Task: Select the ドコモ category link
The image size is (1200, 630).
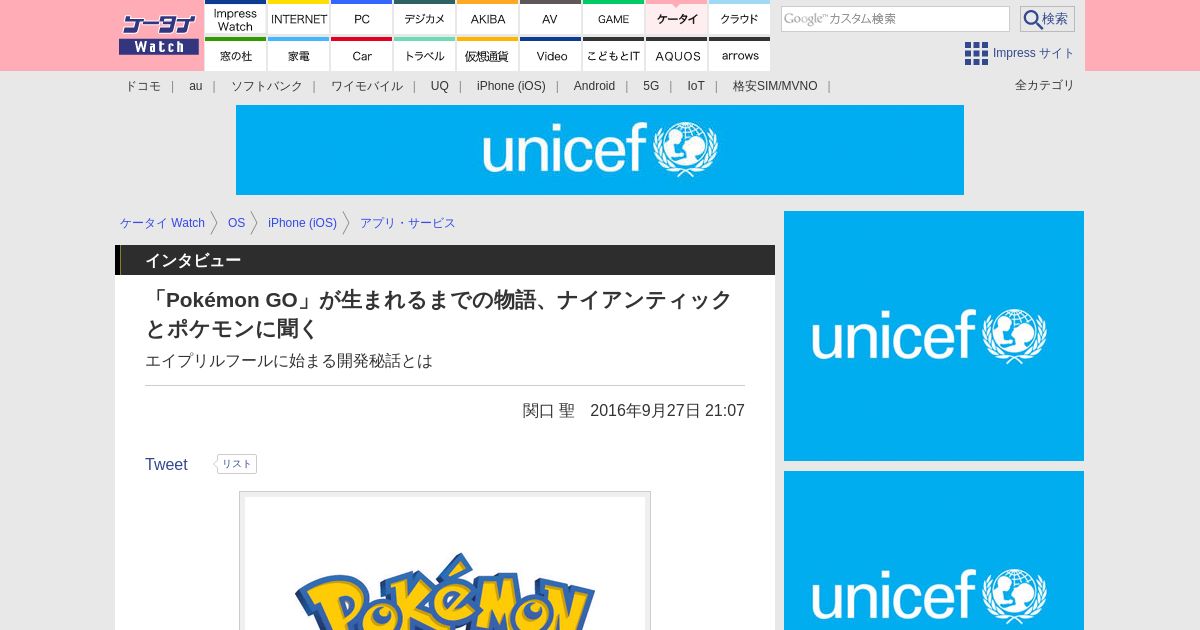Action: [143, 86]
